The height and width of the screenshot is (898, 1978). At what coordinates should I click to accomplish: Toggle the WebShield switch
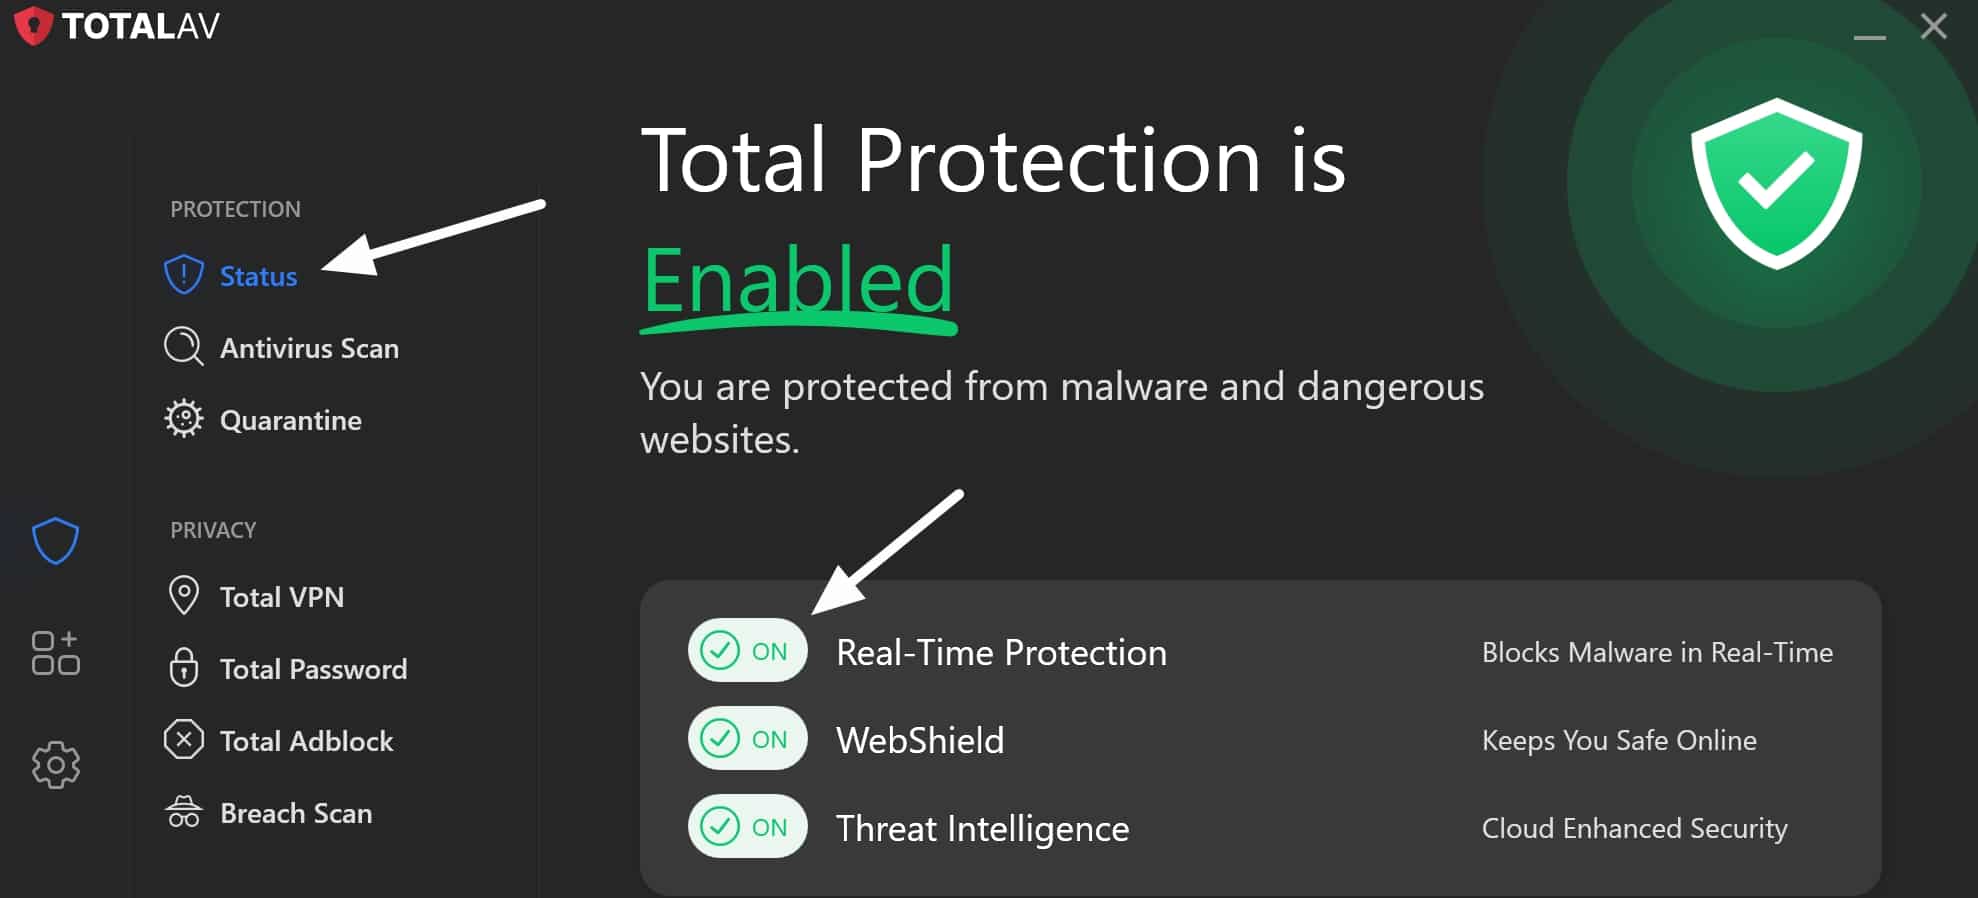click(747, 739)
